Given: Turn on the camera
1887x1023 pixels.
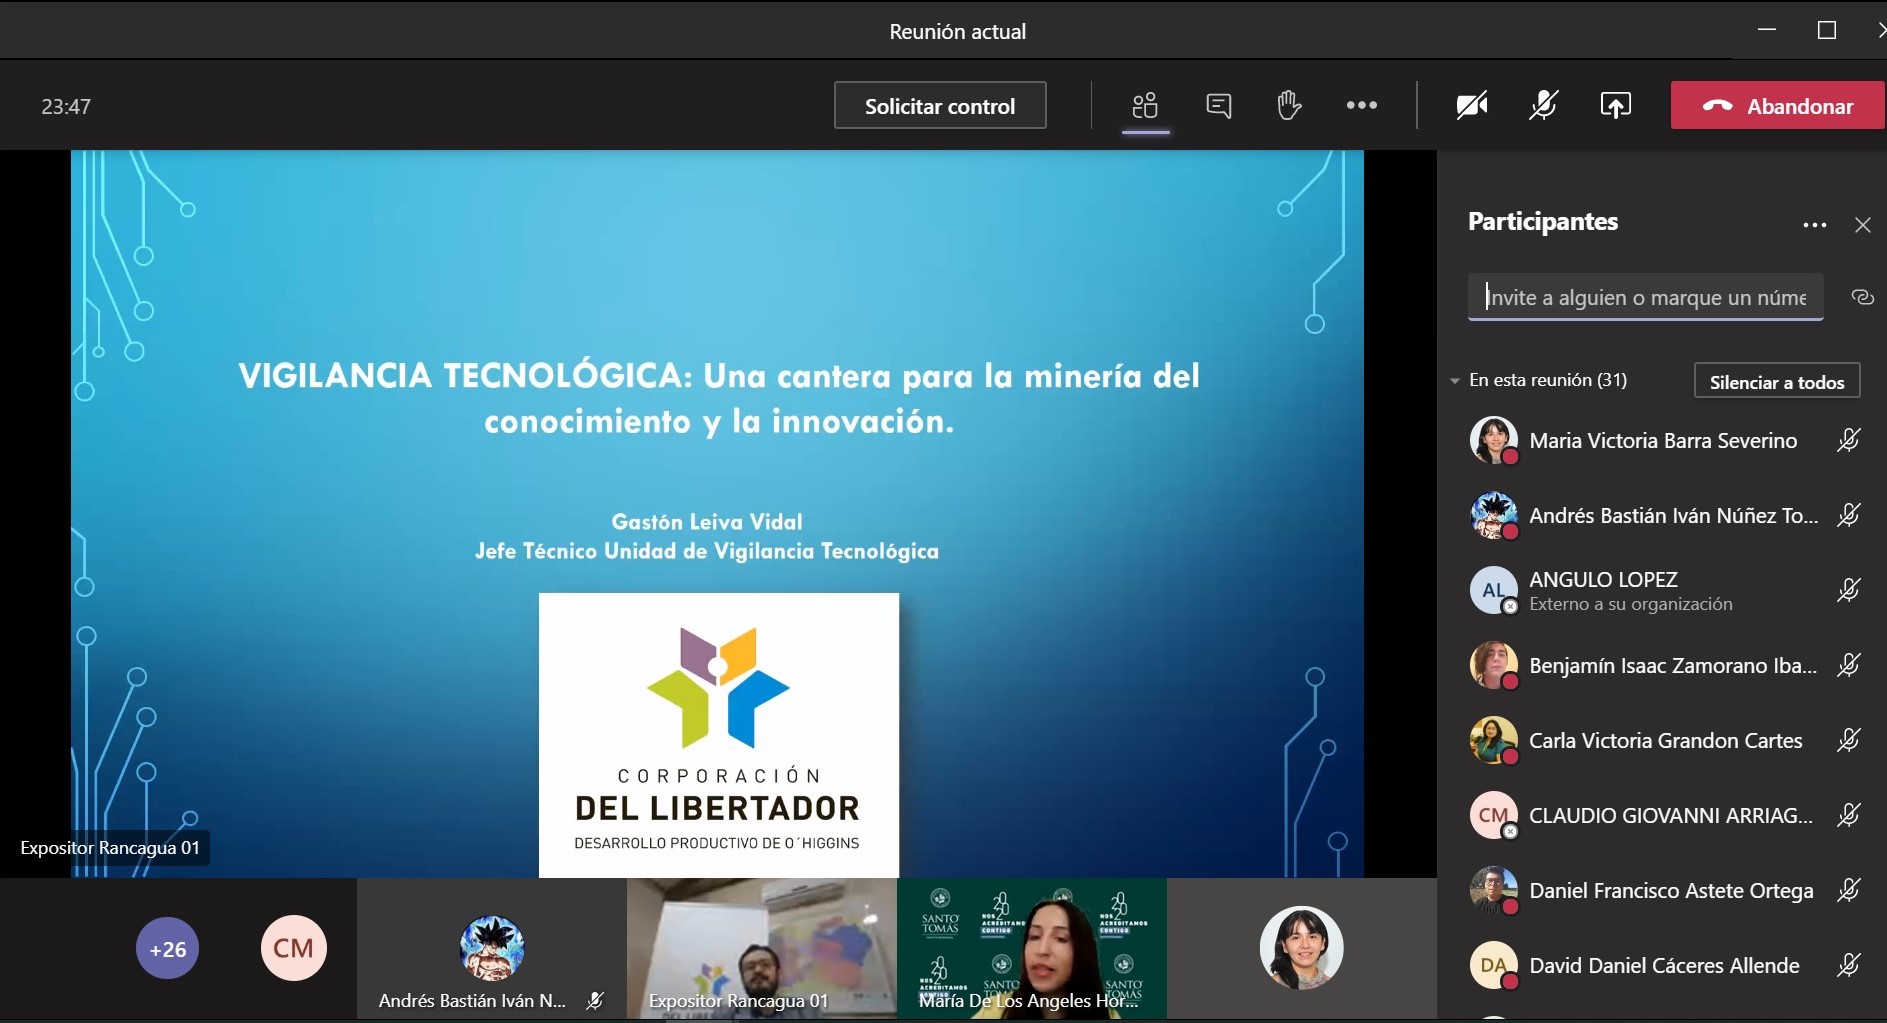Looking at the screenshot, I should (x=1471, y=106).
